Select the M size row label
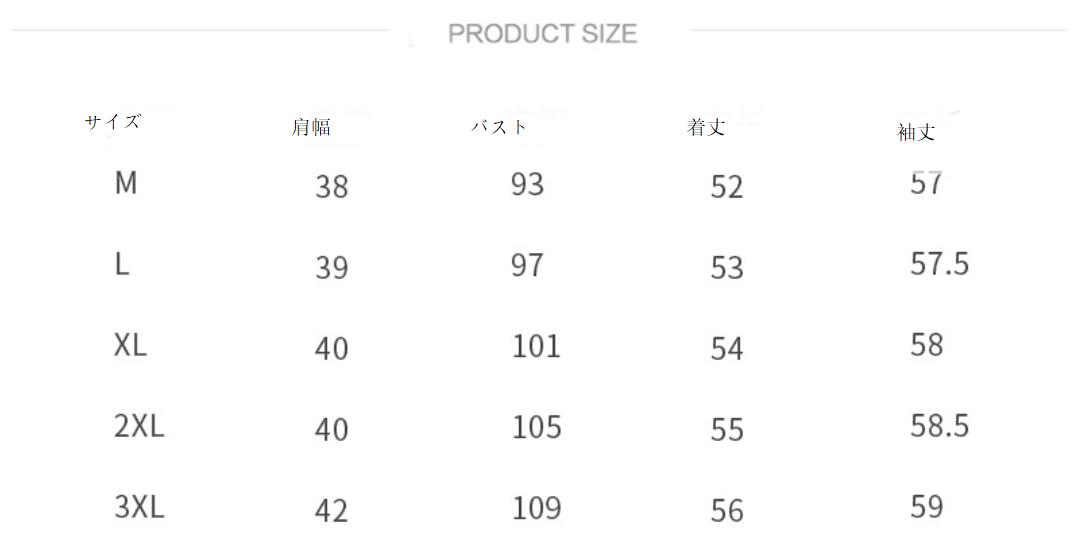 (126, 184)
